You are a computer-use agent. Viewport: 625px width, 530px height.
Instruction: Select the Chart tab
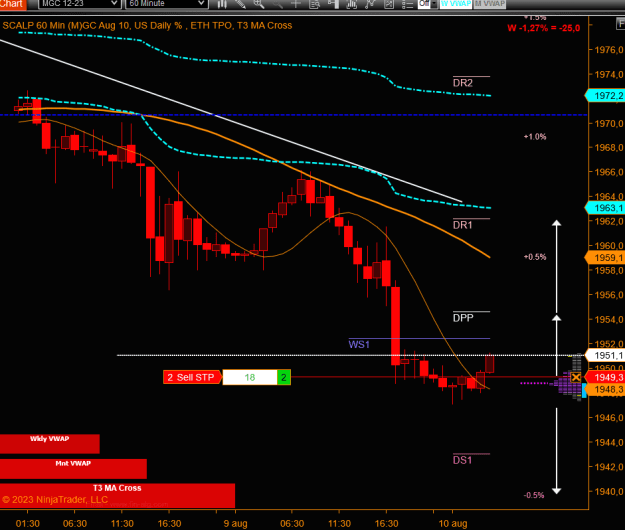click(12, 4)
